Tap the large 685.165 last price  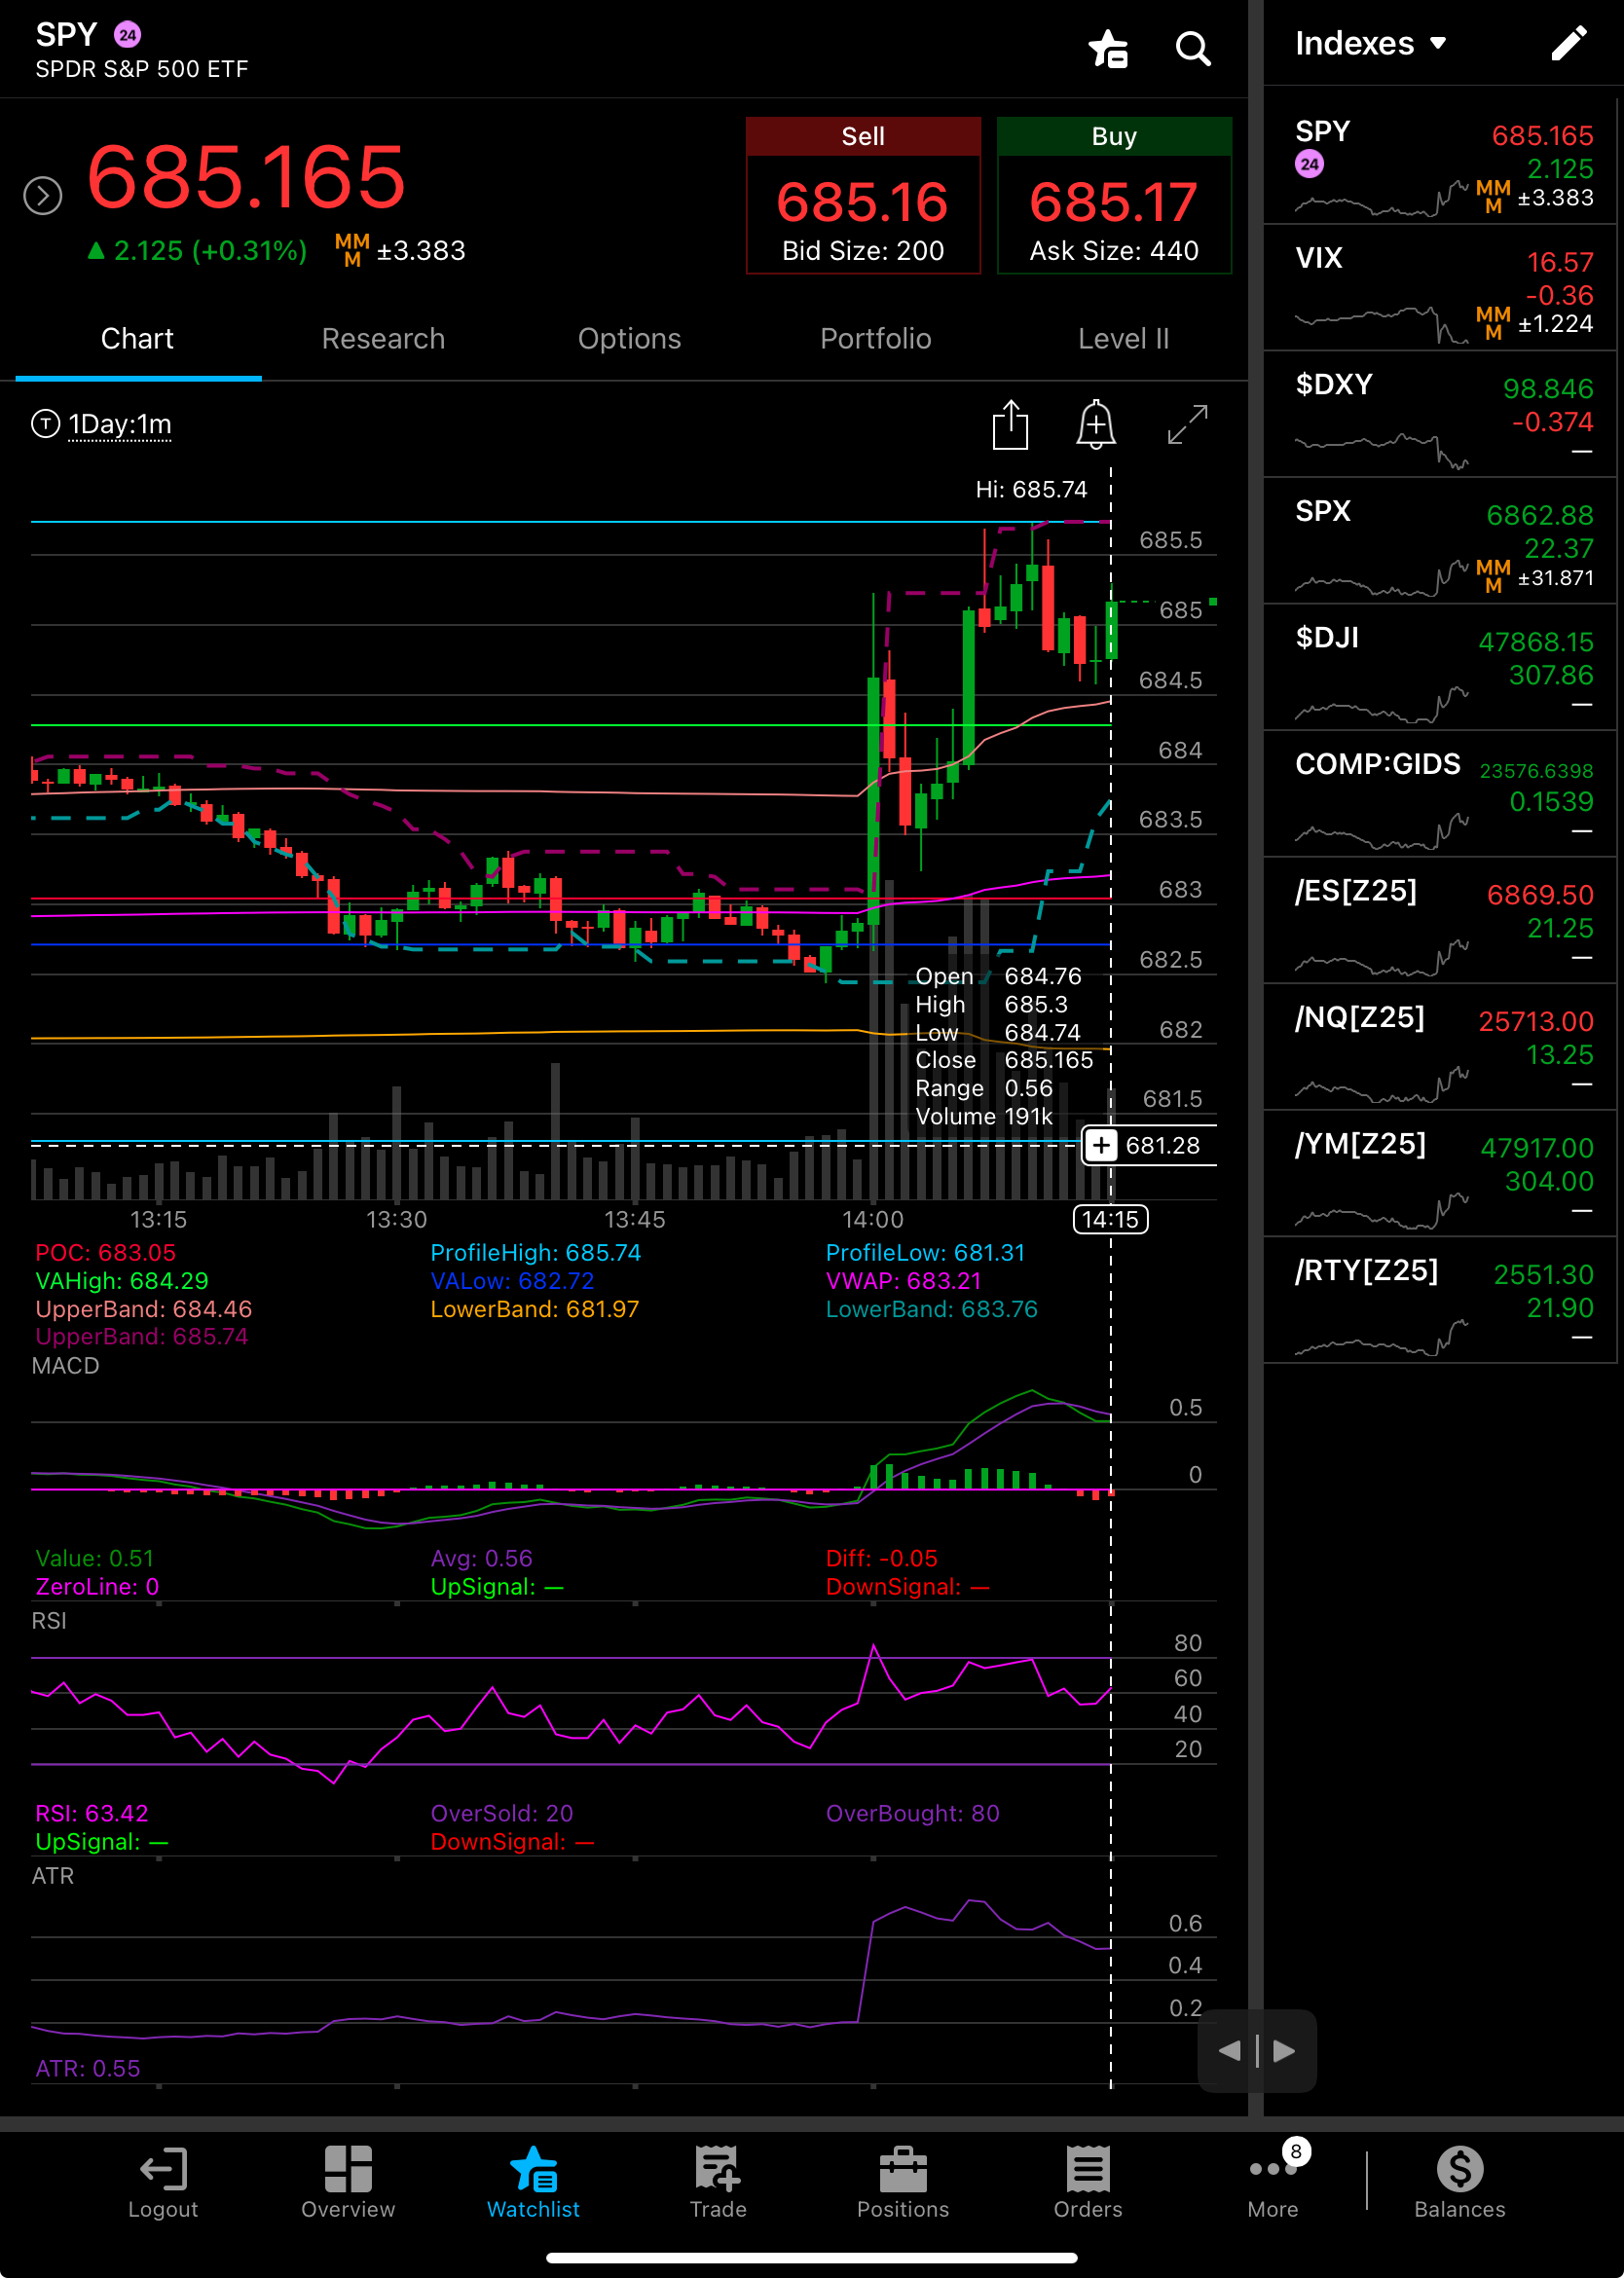point(246,177)
